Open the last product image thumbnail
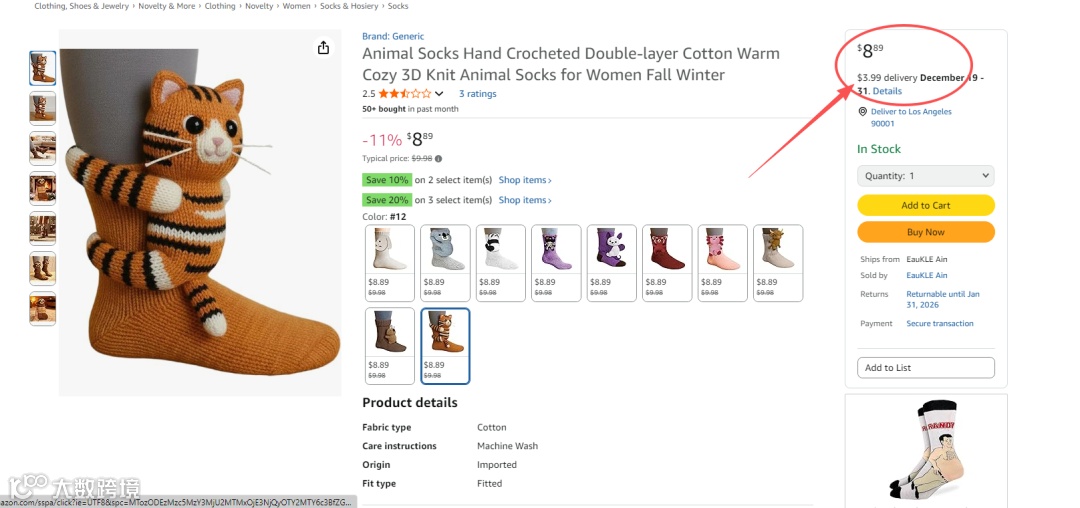Viewport: 1080px width, 508px height. pyautogui.click(x=43, y=309)
